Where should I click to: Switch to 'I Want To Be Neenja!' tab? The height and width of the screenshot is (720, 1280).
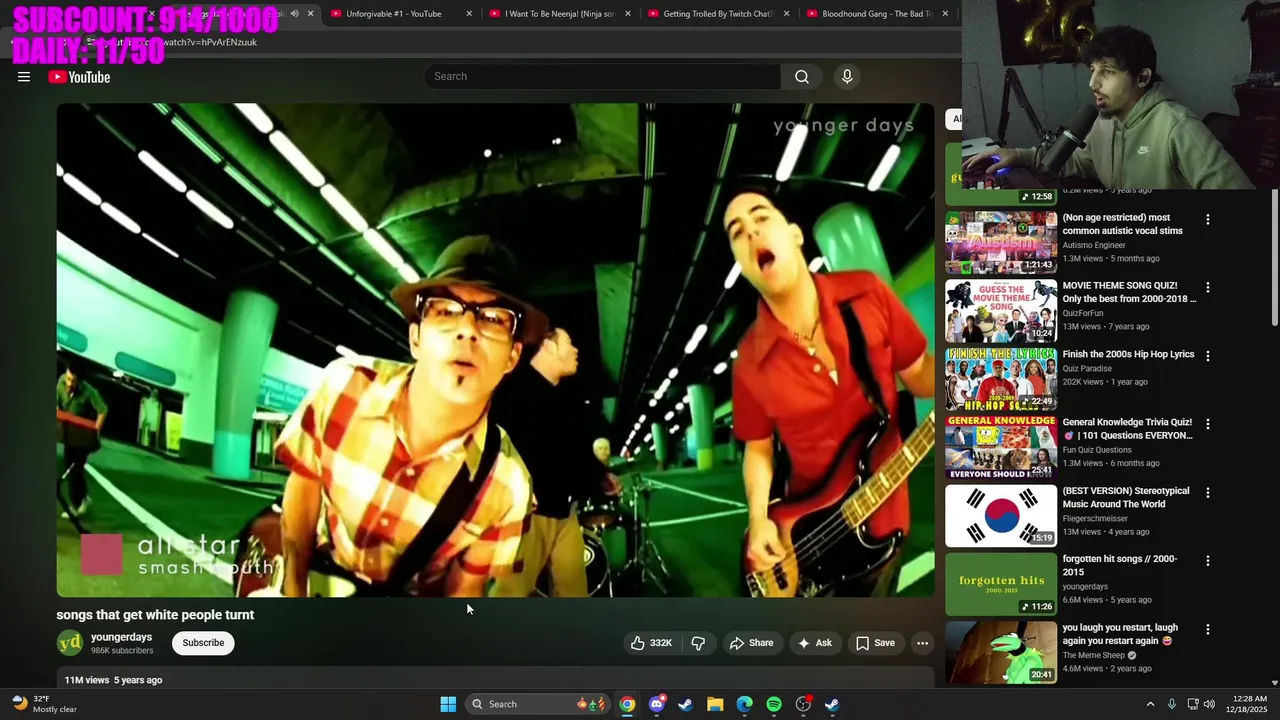559,14
